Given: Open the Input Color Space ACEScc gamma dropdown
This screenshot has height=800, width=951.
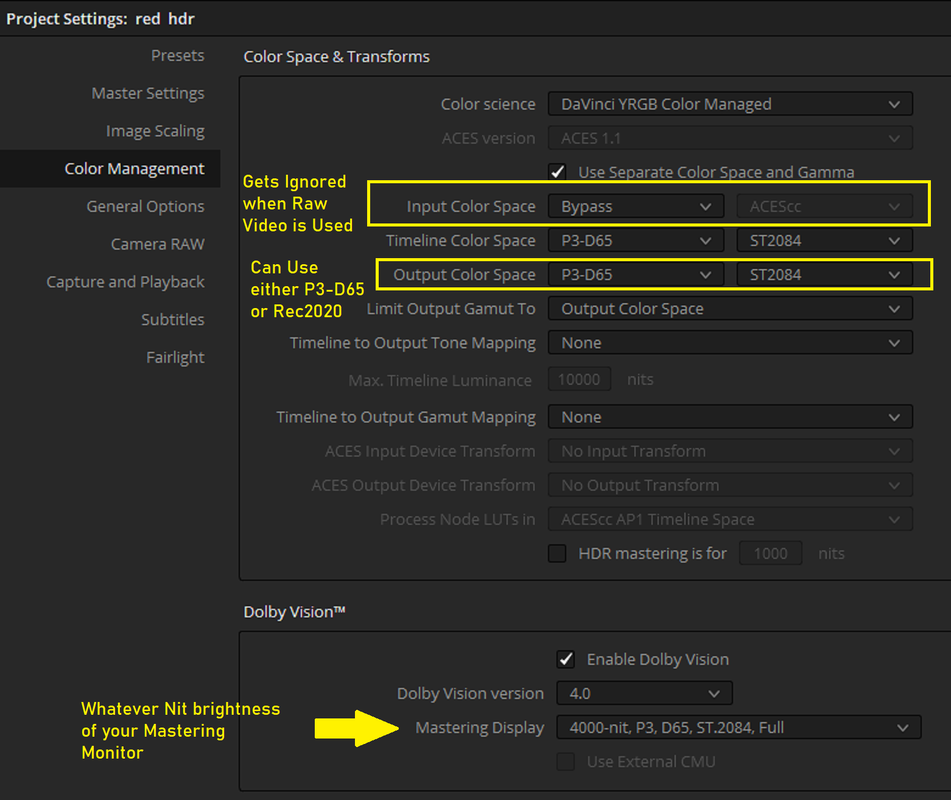Looking at the screenshot, I should click(x=825, y=206).
